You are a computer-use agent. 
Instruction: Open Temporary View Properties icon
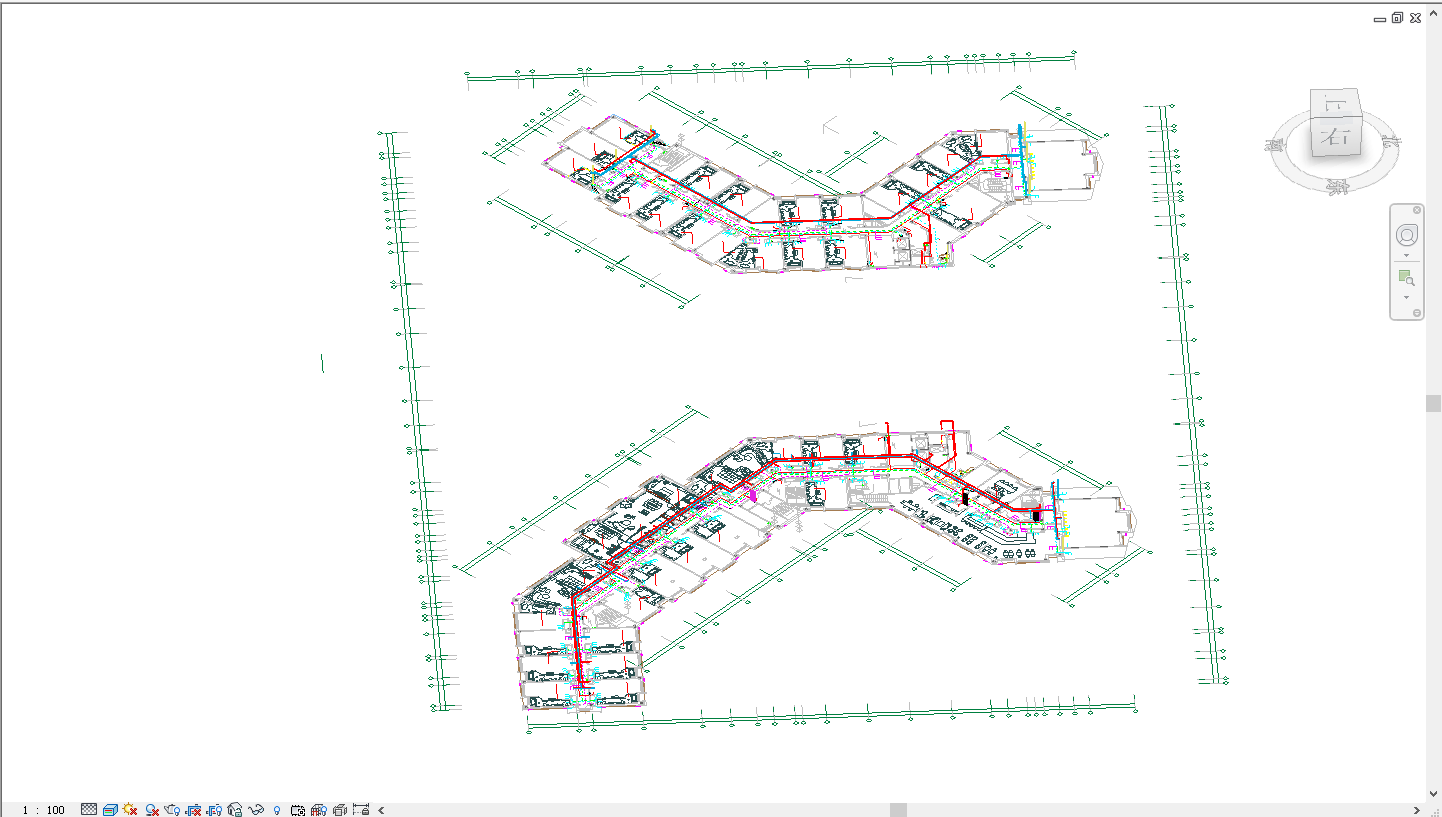298,810
